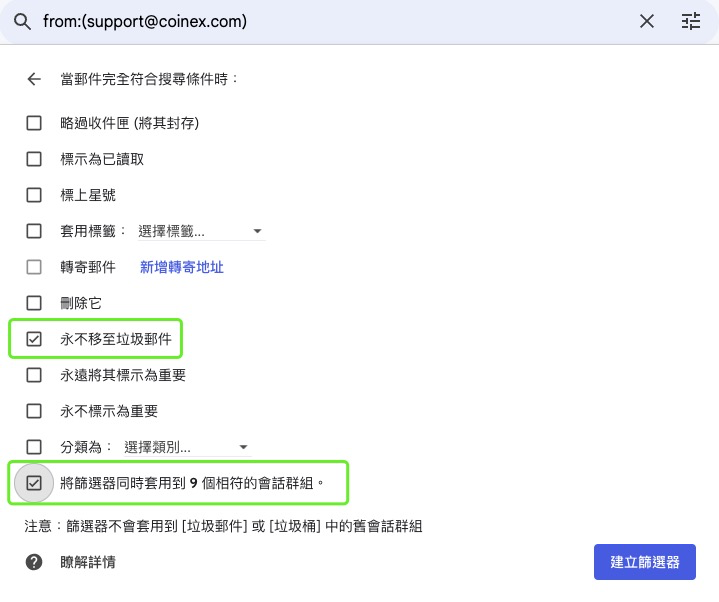Click the help question mark icon
Viewport: 719px width, 602px height.
[x=34, y=562]
